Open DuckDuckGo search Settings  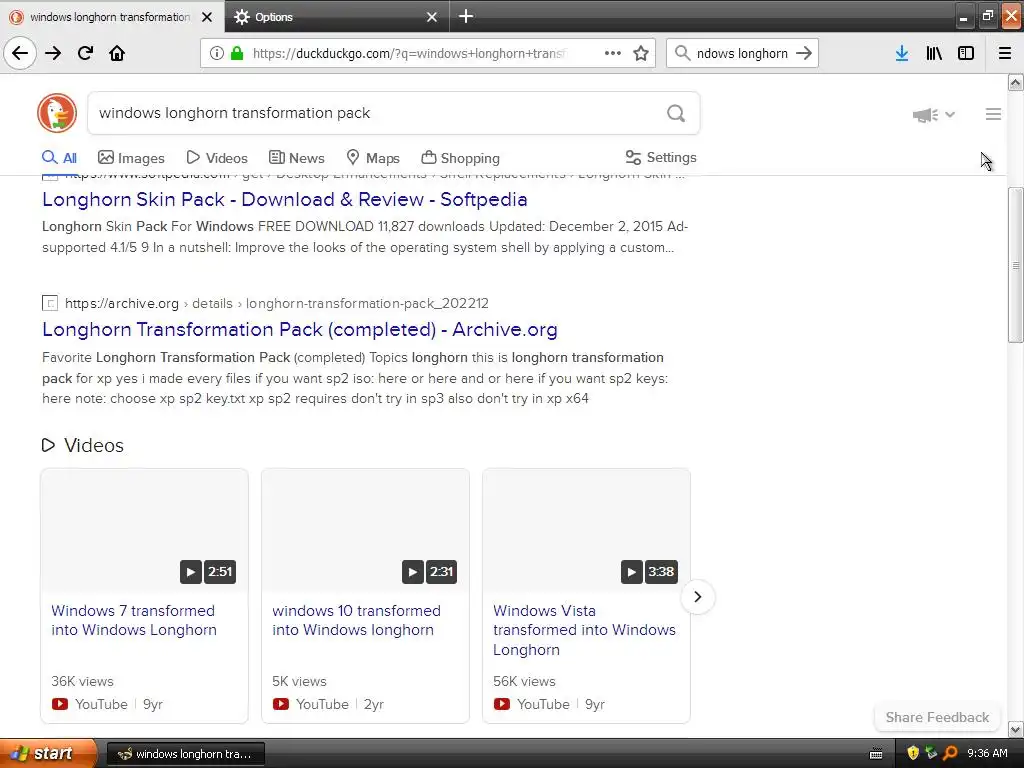tap(661, 157)
